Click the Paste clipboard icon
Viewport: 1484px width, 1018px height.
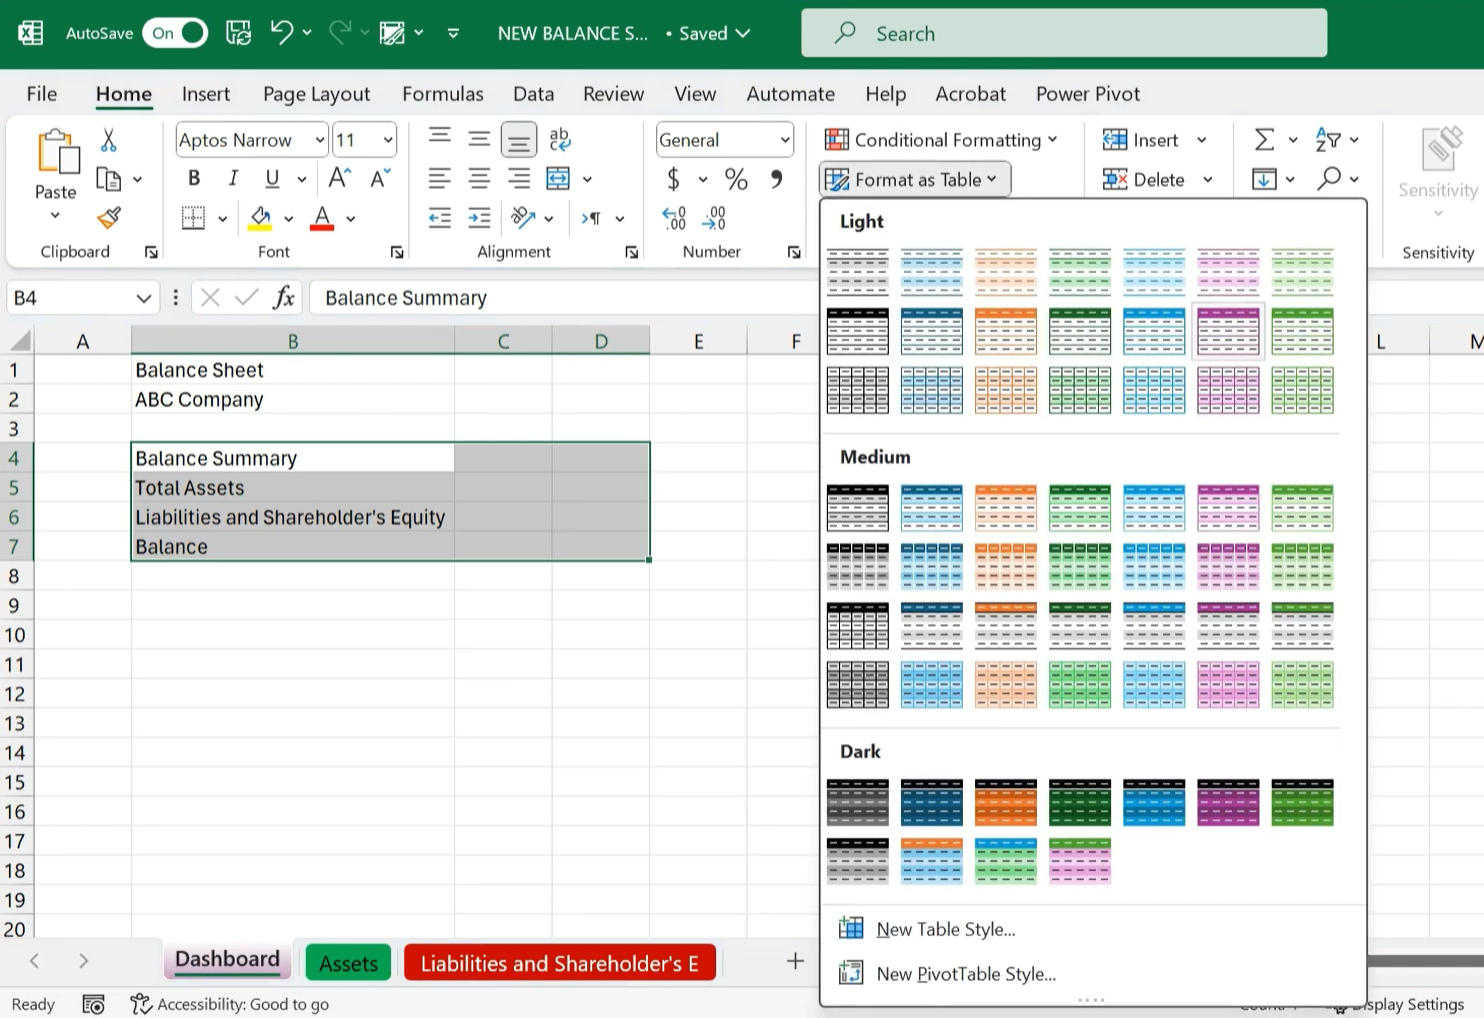(x=56, y=153)
